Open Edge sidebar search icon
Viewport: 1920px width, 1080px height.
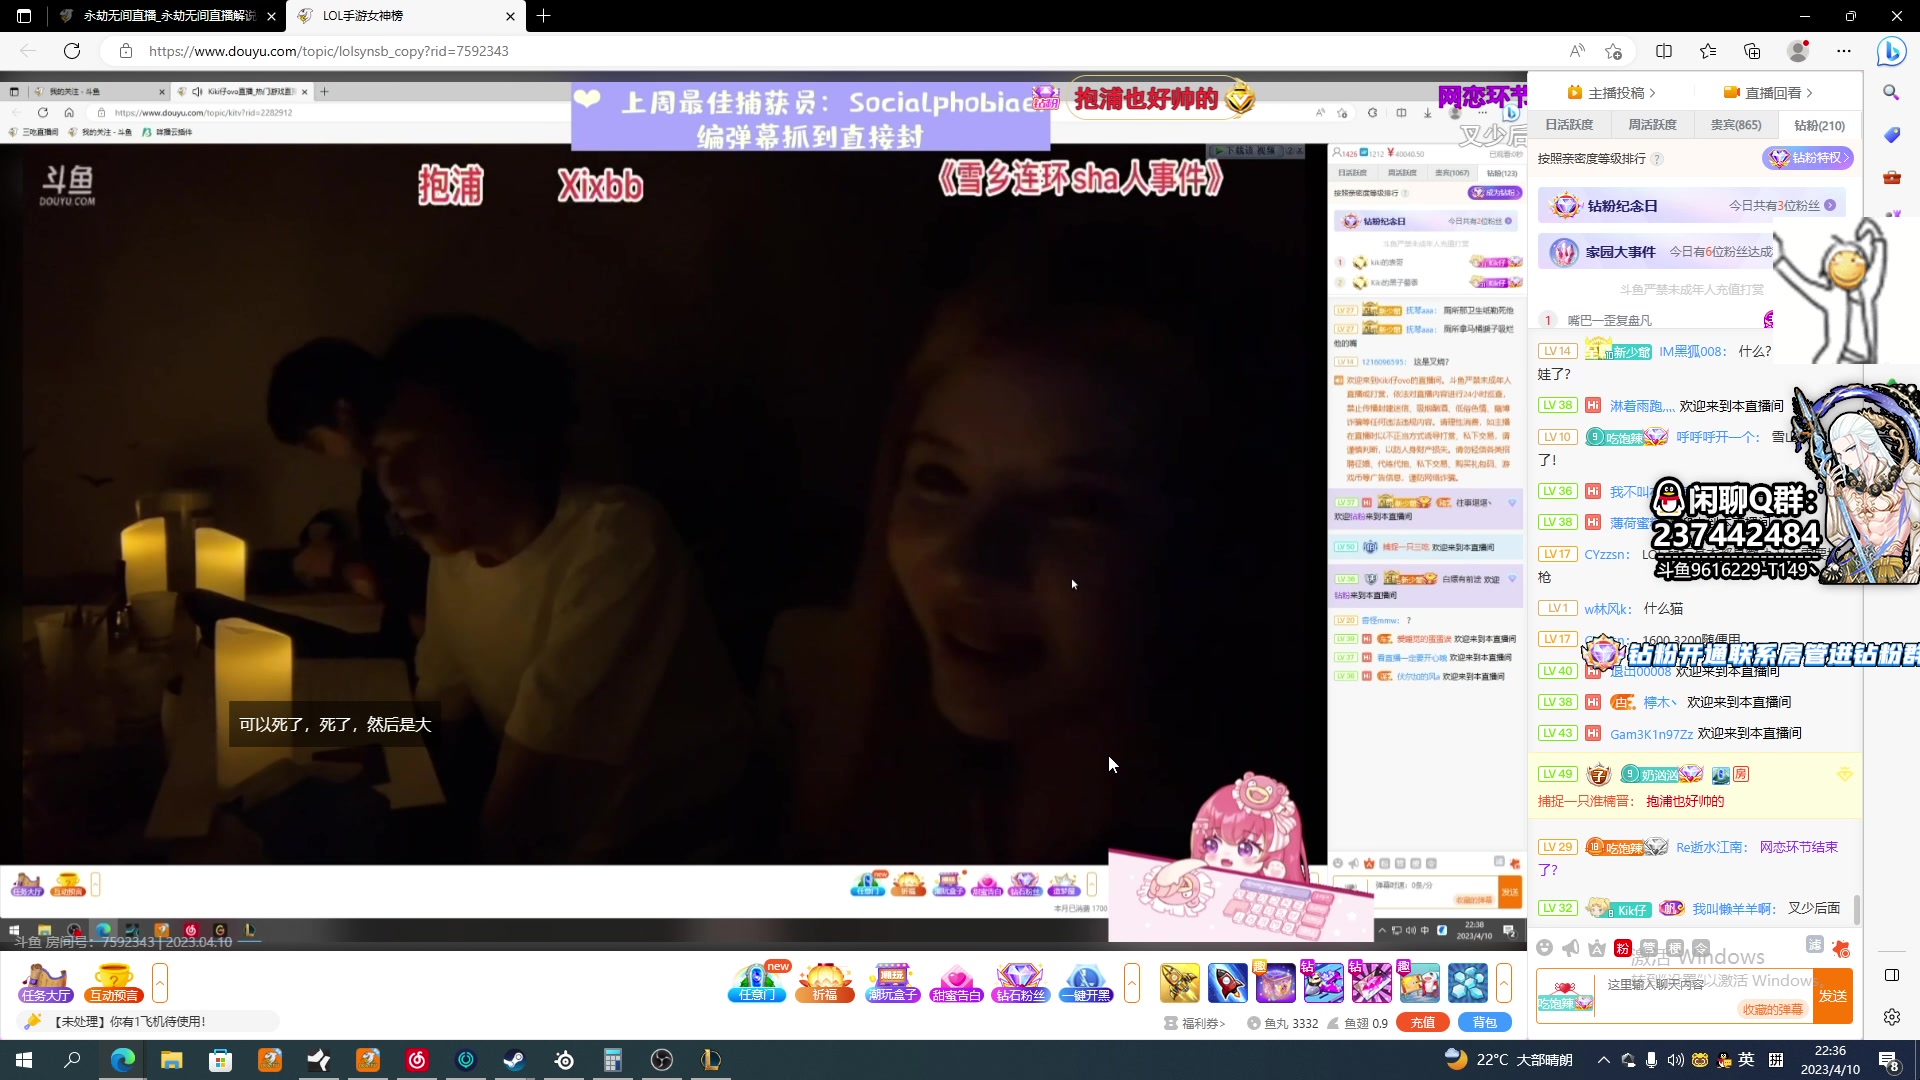click(1891, 92)
